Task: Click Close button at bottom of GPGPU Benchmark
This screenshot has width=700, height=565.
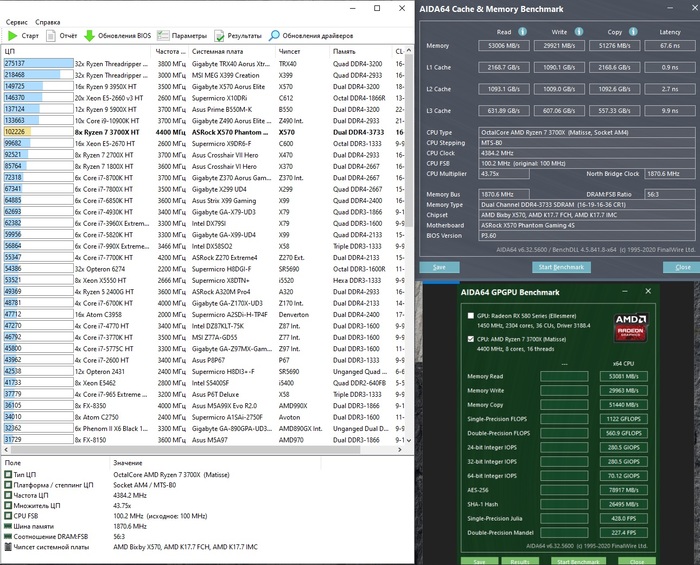Action: click(x=637, y=561)
